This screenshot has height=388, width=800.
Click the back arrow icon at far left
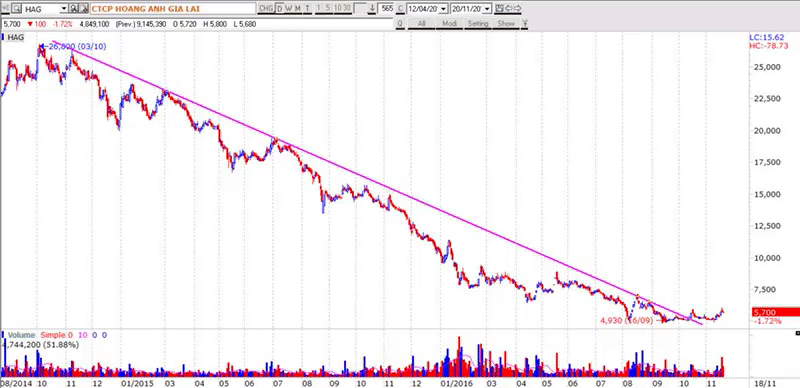tap(5, 9)
